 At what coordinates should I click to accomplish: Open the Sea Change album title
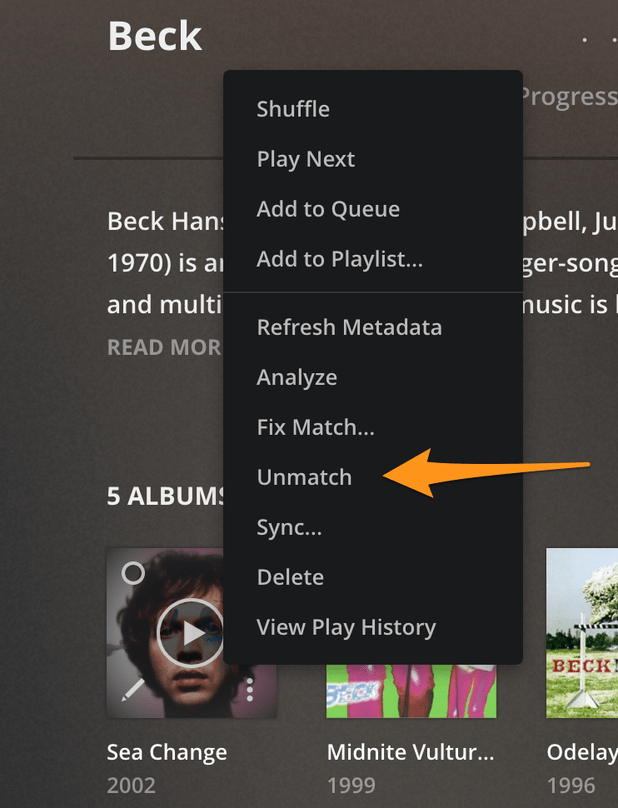point(167,752)
